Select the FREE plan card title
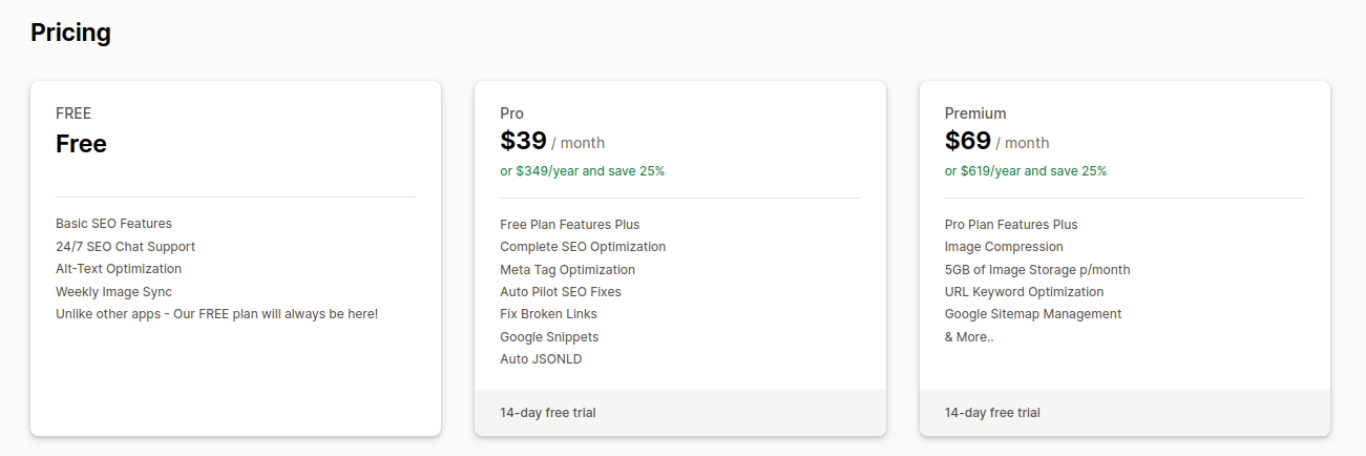Screen dimensions: 1366x456 coord(73,114)
